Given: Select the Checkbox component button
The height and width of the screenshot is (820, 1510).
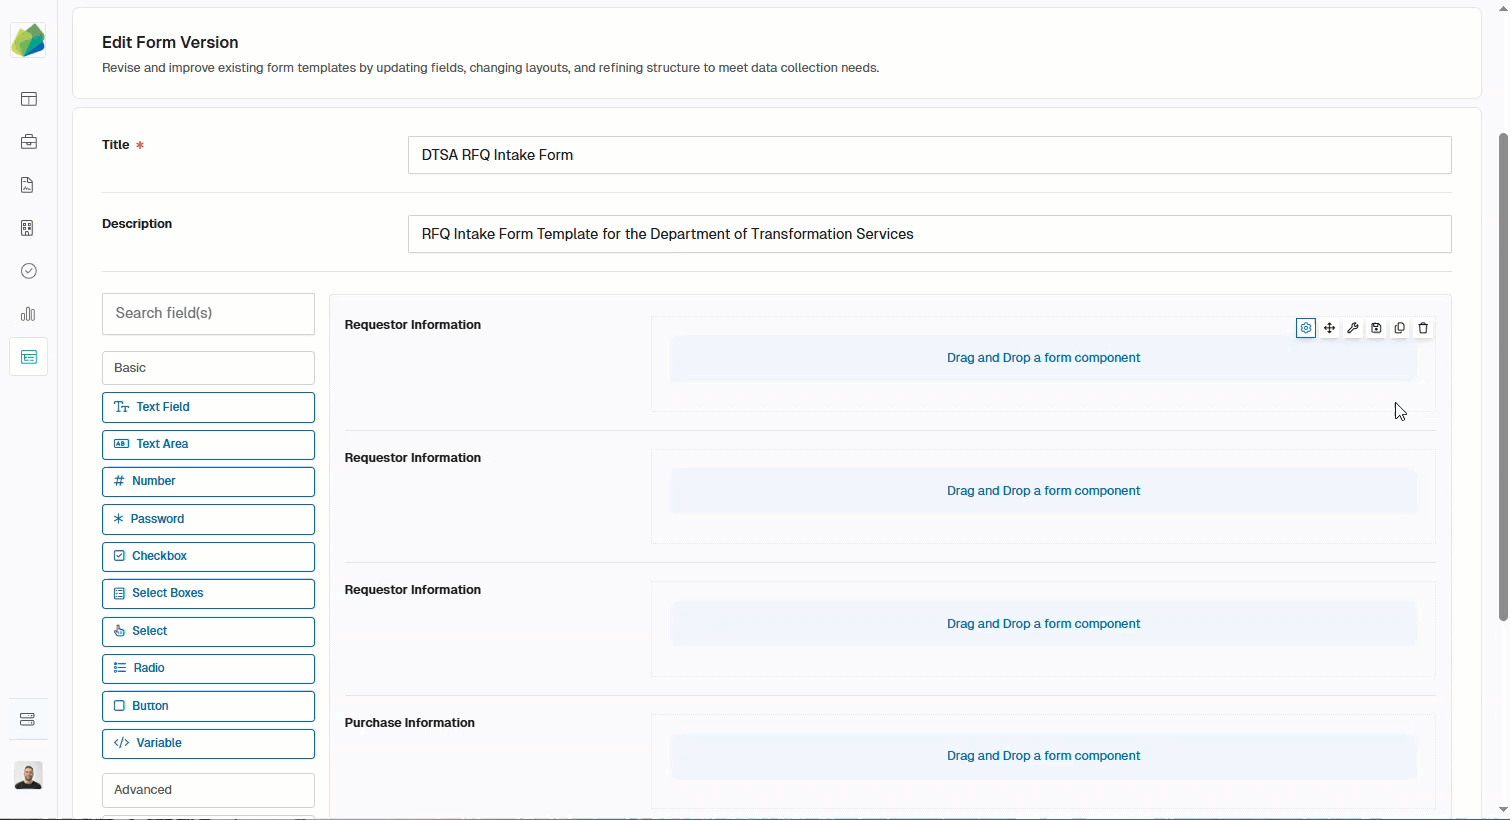Looking at the screenshot, I should pos(208,556).
